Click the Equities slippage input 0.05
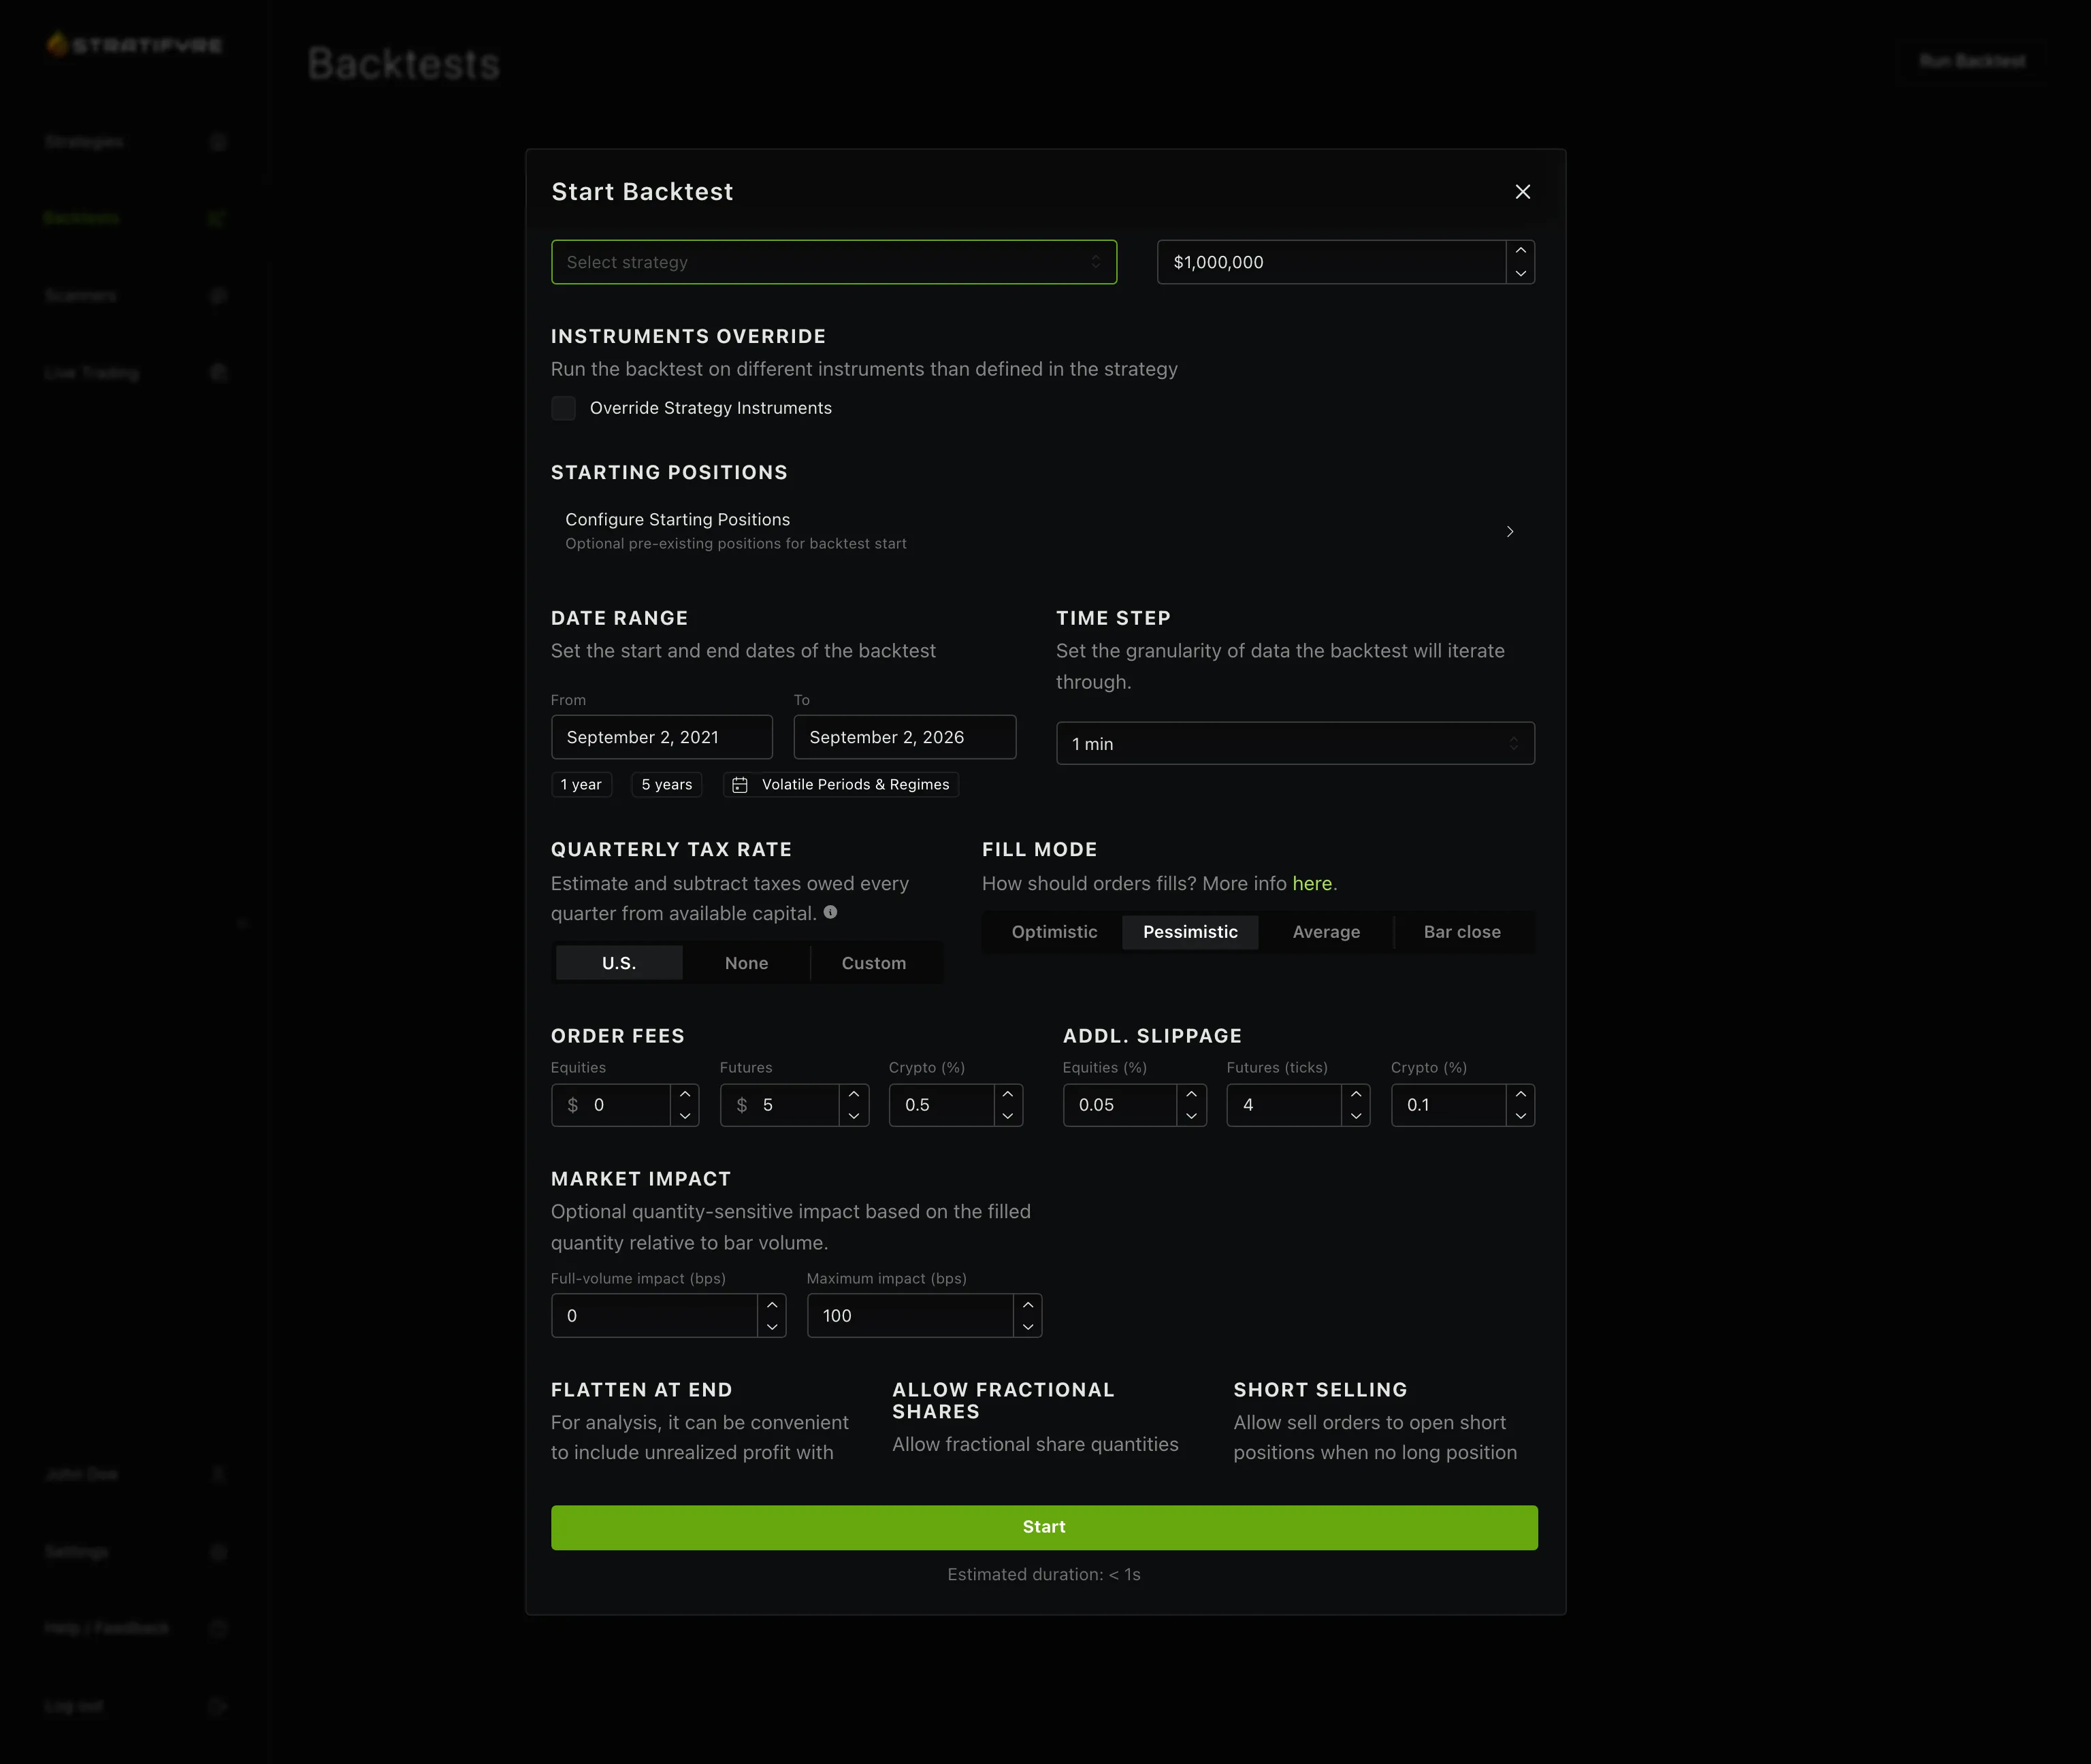Image resolution: width=2091 pixels, height=1764 pixels. (1120, 1105)
